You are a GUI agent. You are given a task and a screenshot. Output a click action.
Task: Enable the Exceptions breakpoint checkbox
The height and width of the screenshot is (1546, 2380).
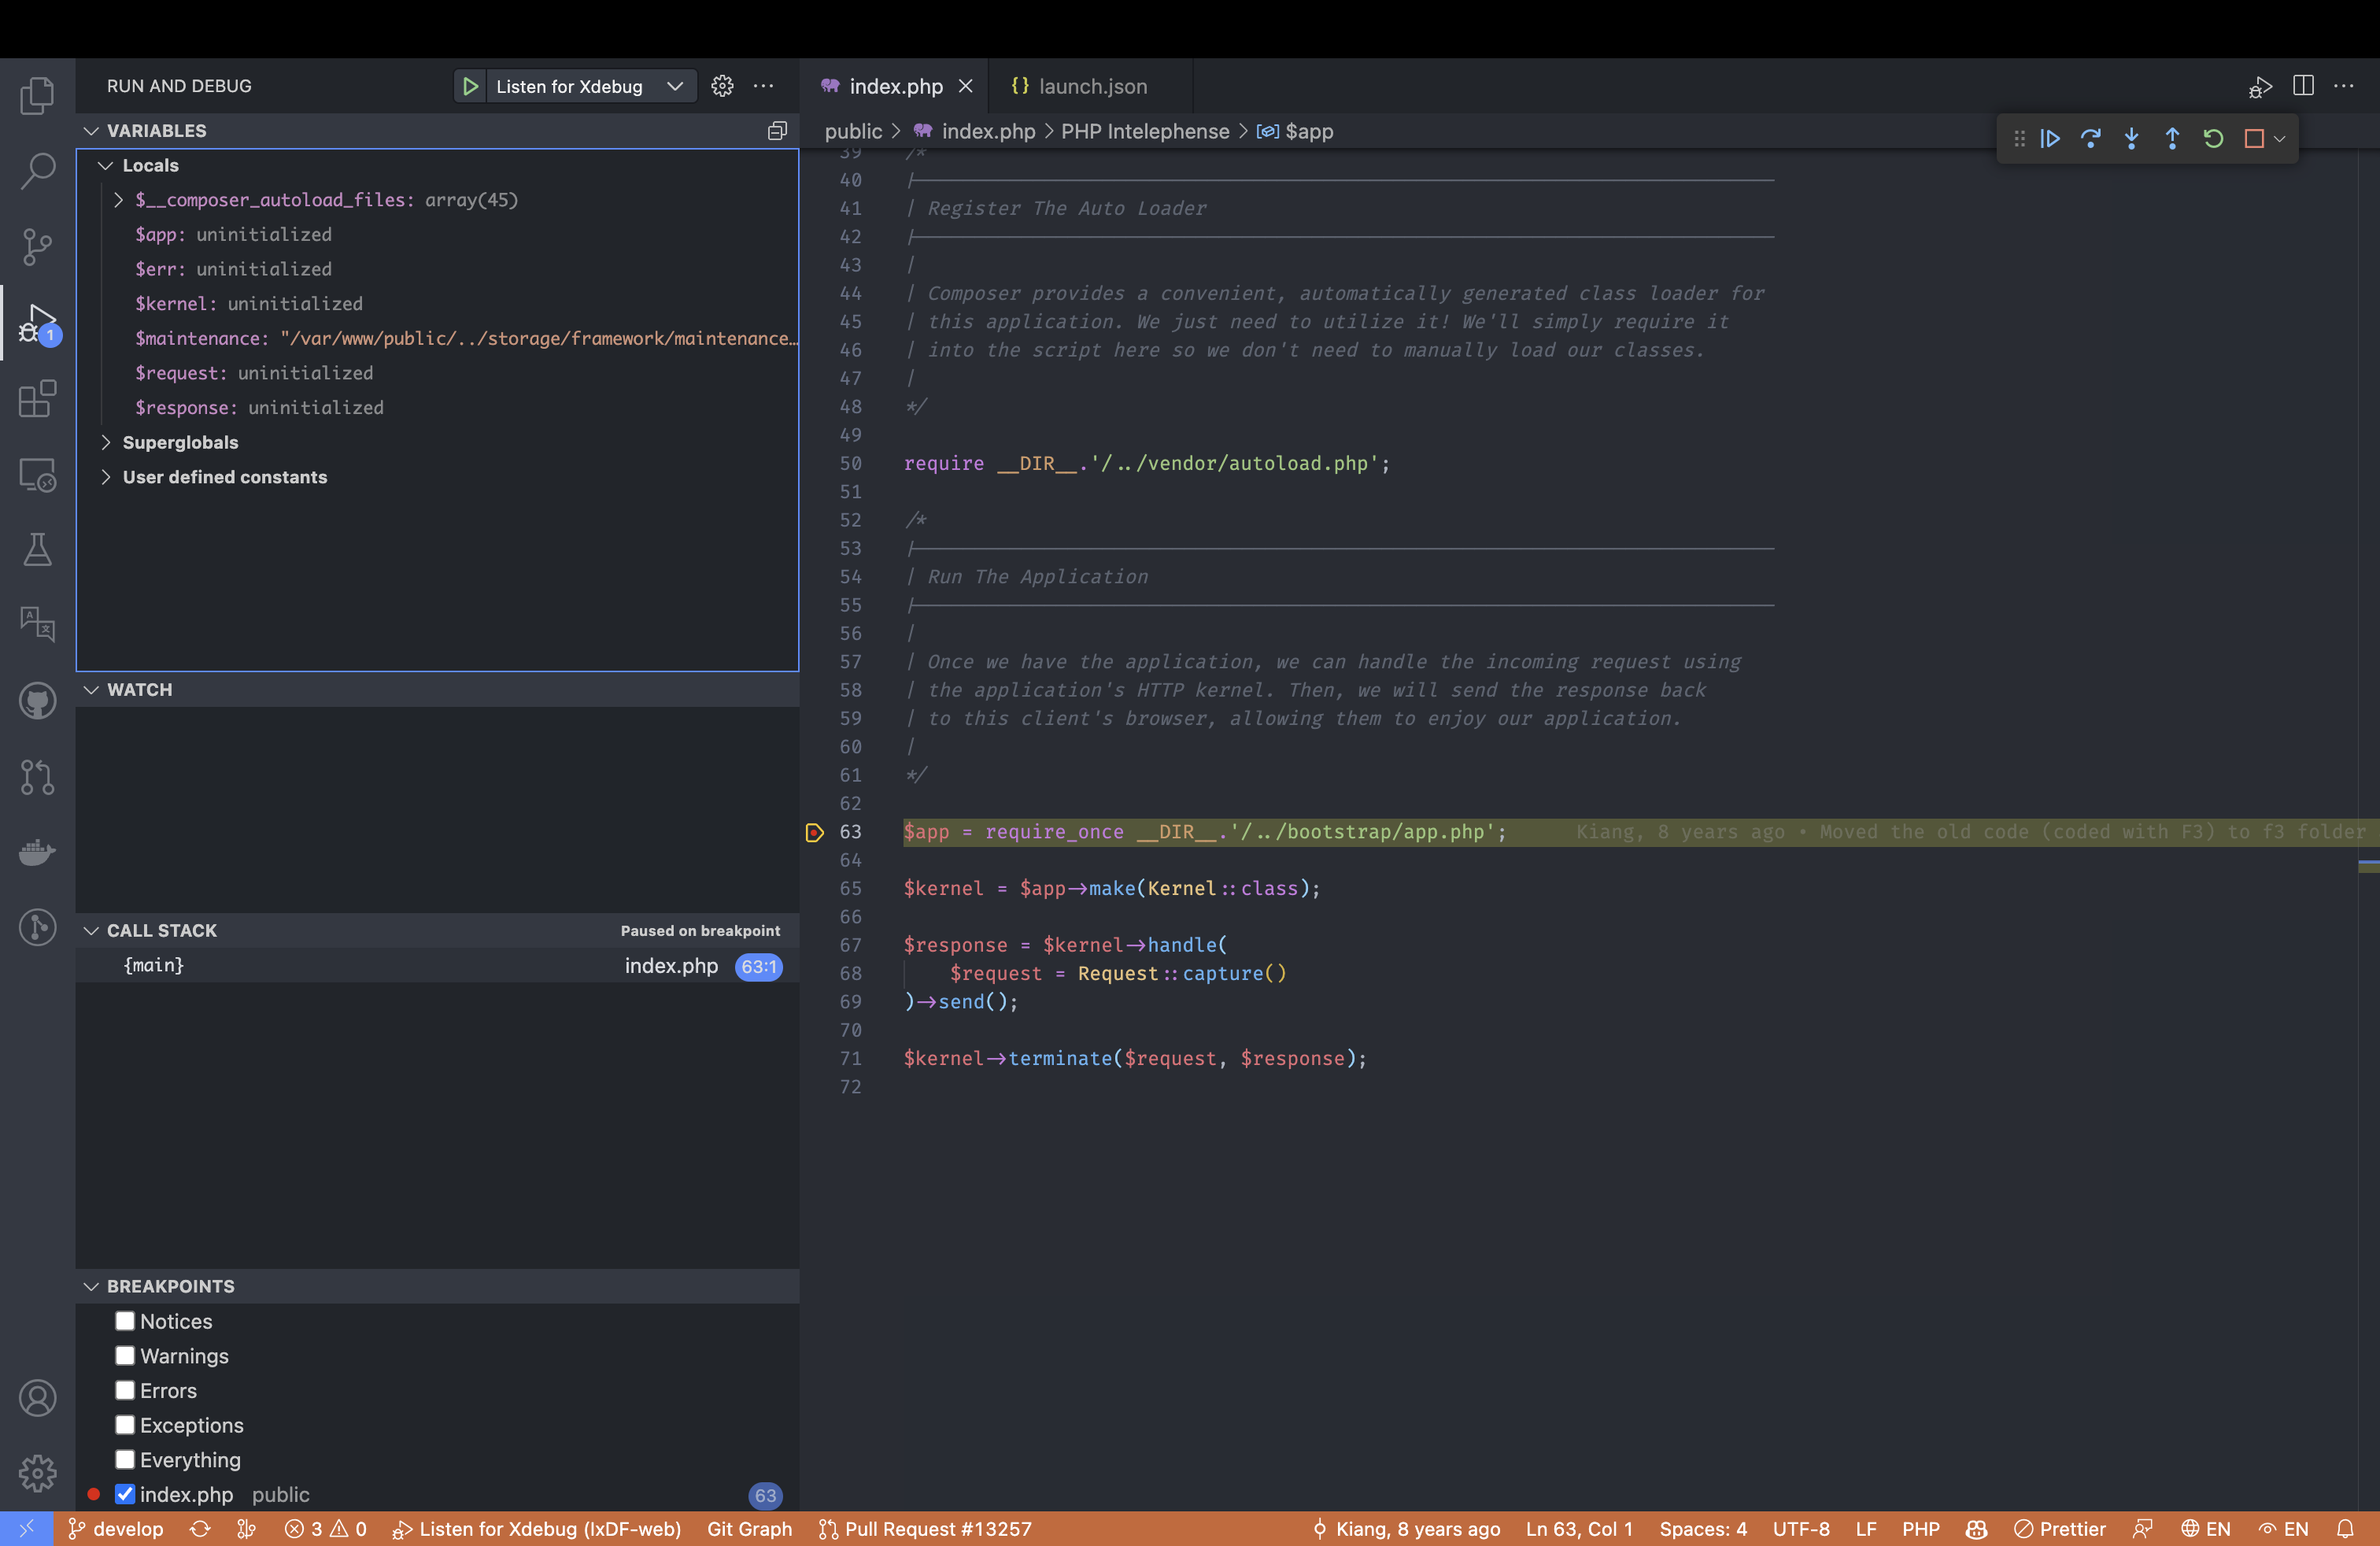pos(125,1425)
